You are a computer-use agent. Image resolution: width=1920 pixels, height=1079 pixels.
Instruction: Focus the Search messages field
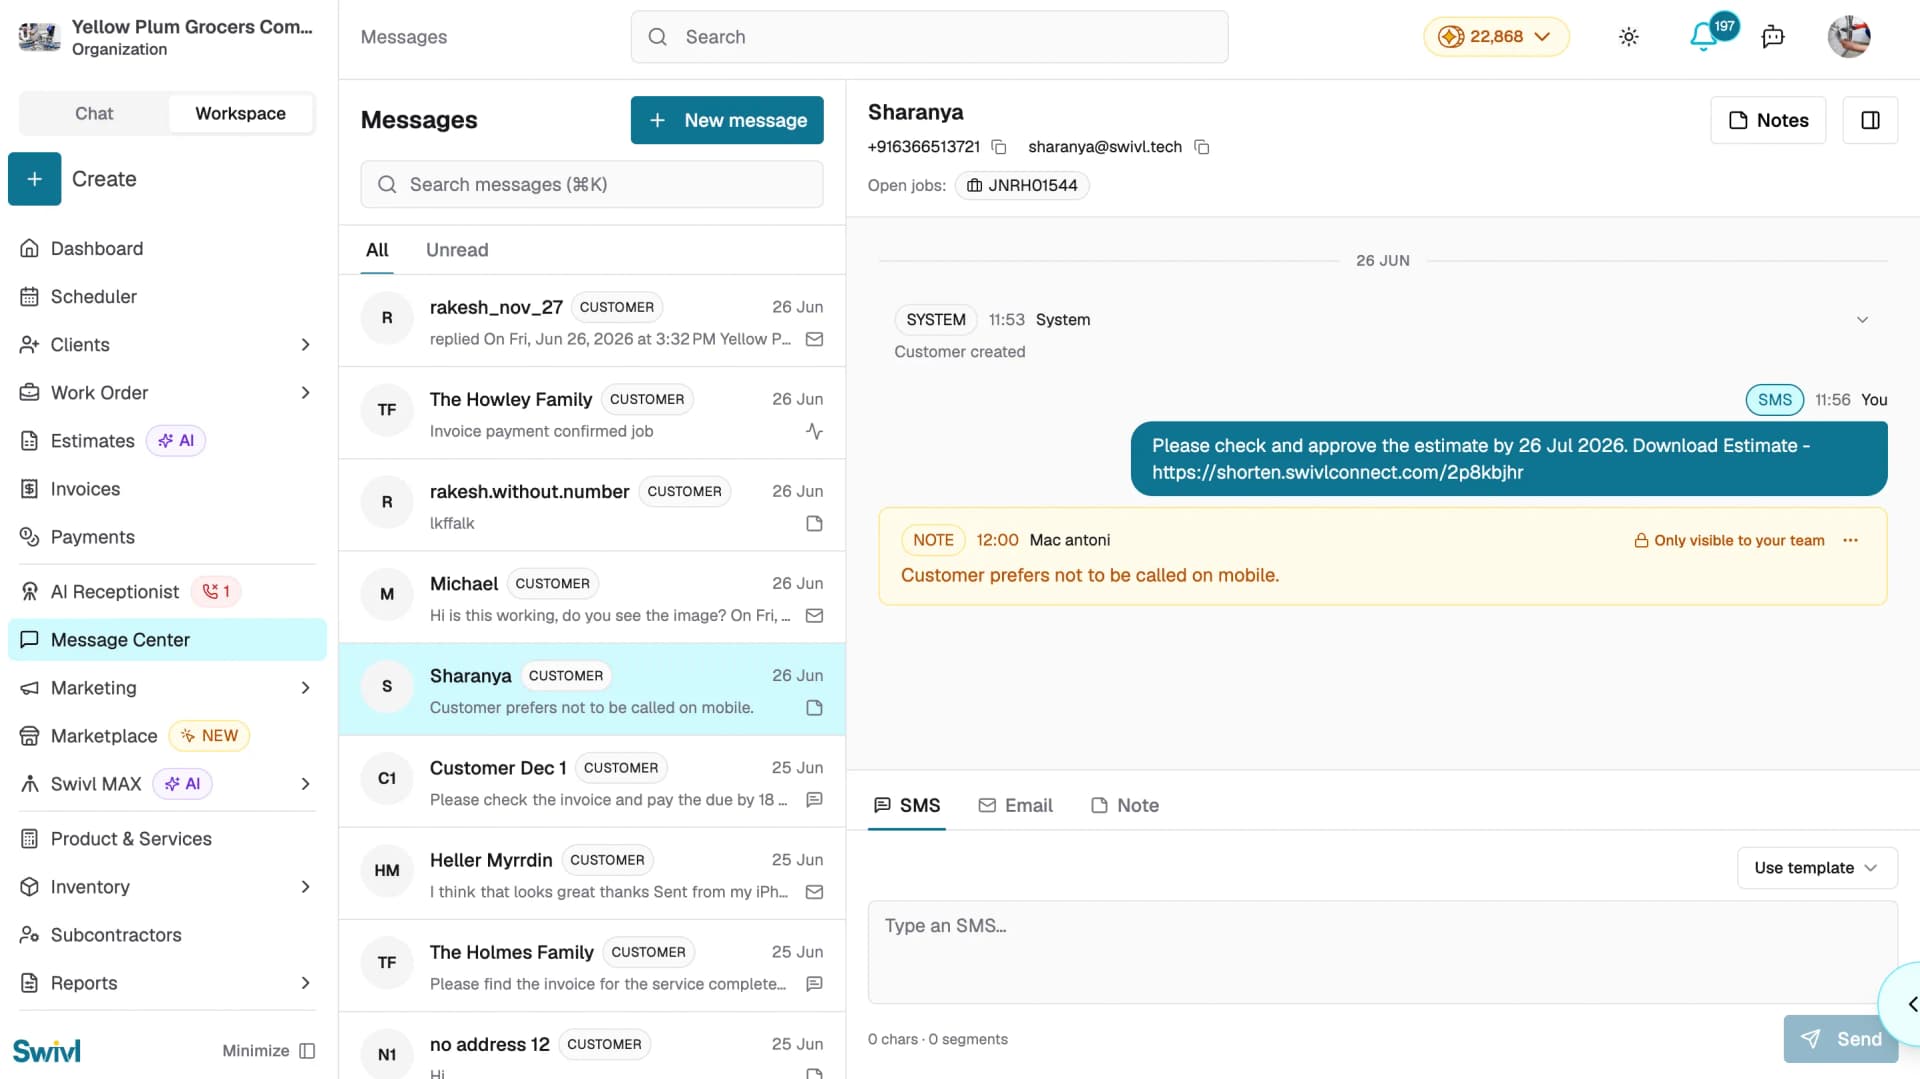(x=592, y=185)
